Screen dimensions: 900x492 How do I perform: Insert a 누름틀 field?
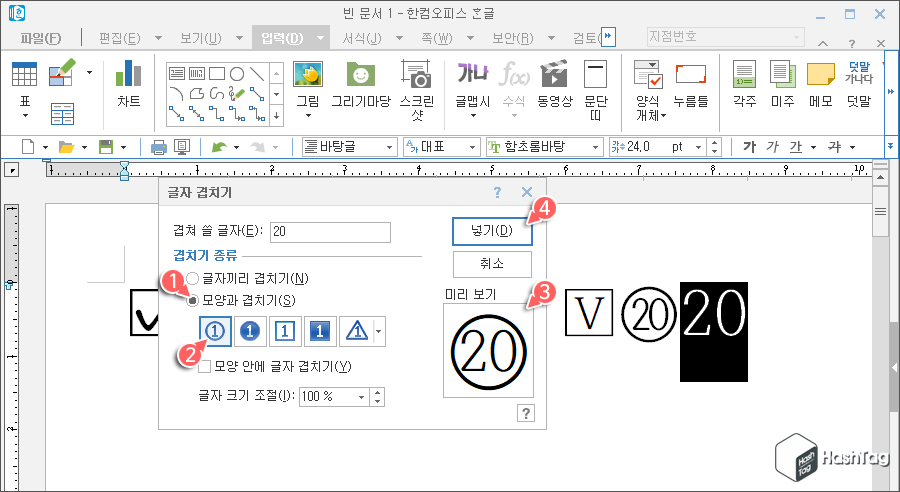(x=690, y=84)
